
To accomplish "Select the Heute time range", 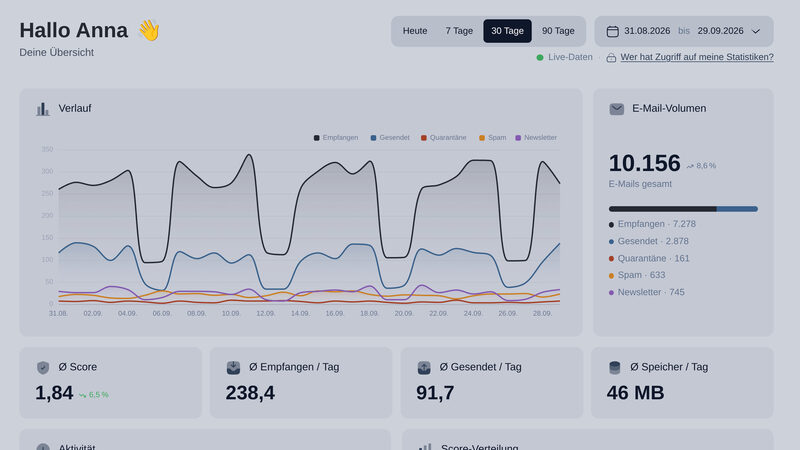I will (x=415, y=31).
